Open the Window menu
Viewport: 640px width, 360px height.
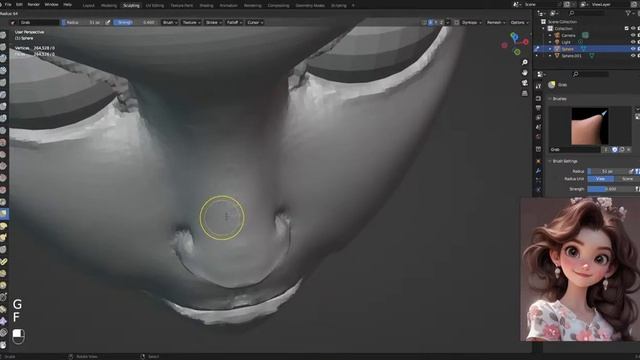51,4
